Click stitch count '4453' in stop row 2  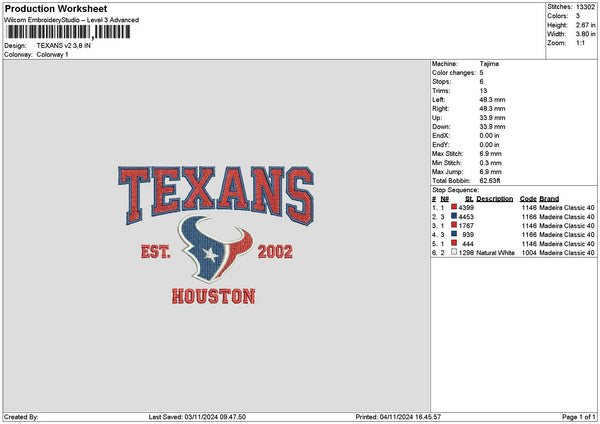(466, 217)
